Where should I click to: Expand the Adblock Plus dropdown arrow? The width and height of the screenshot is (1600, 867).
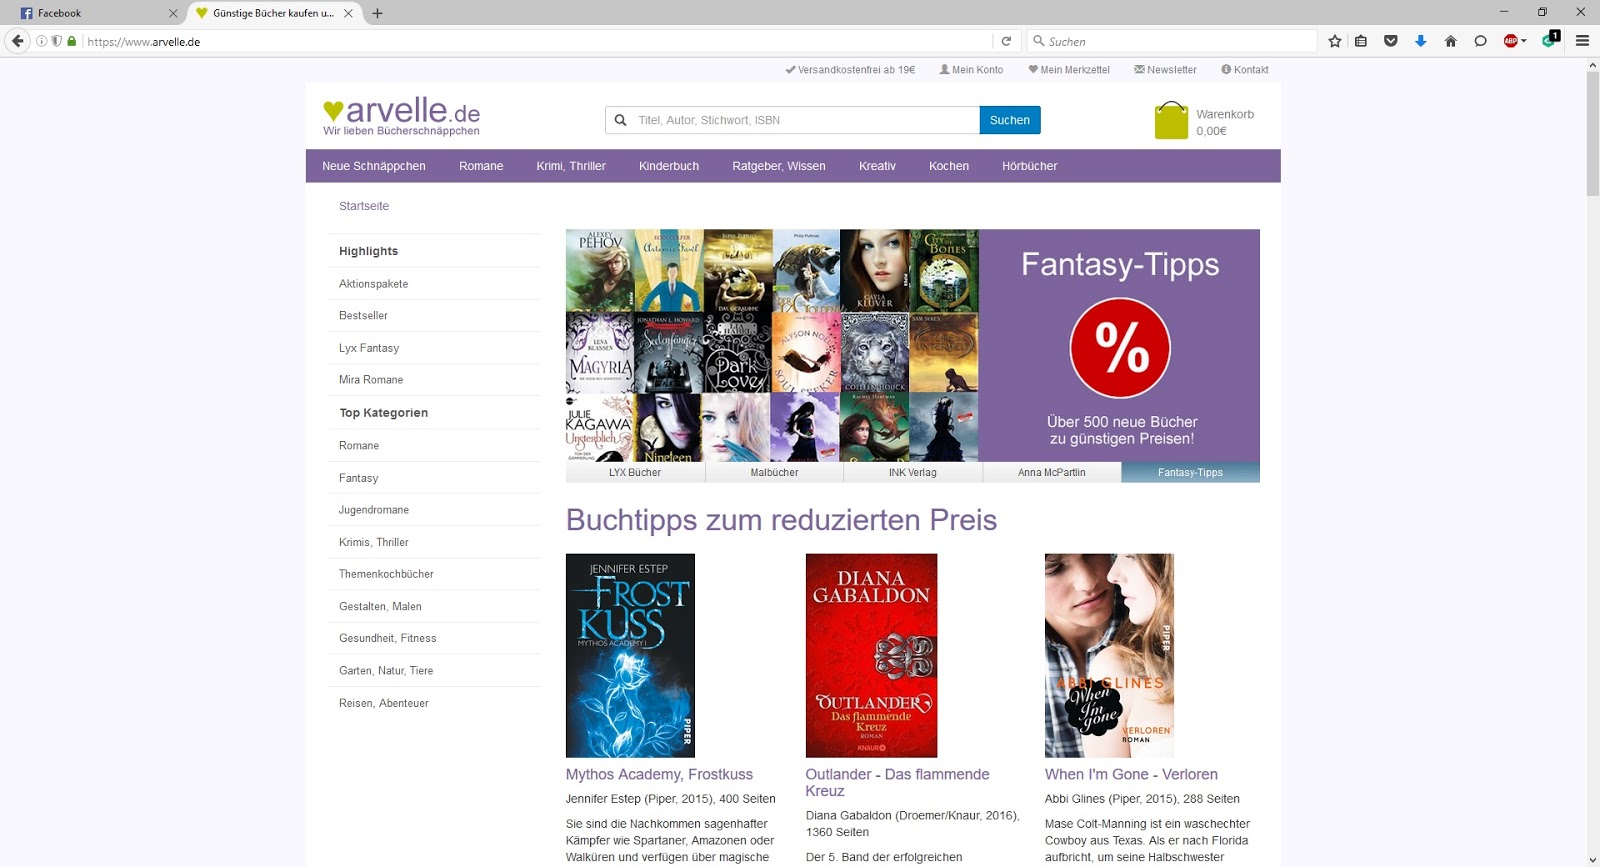pyautogui.click(x=1524, y=41)
